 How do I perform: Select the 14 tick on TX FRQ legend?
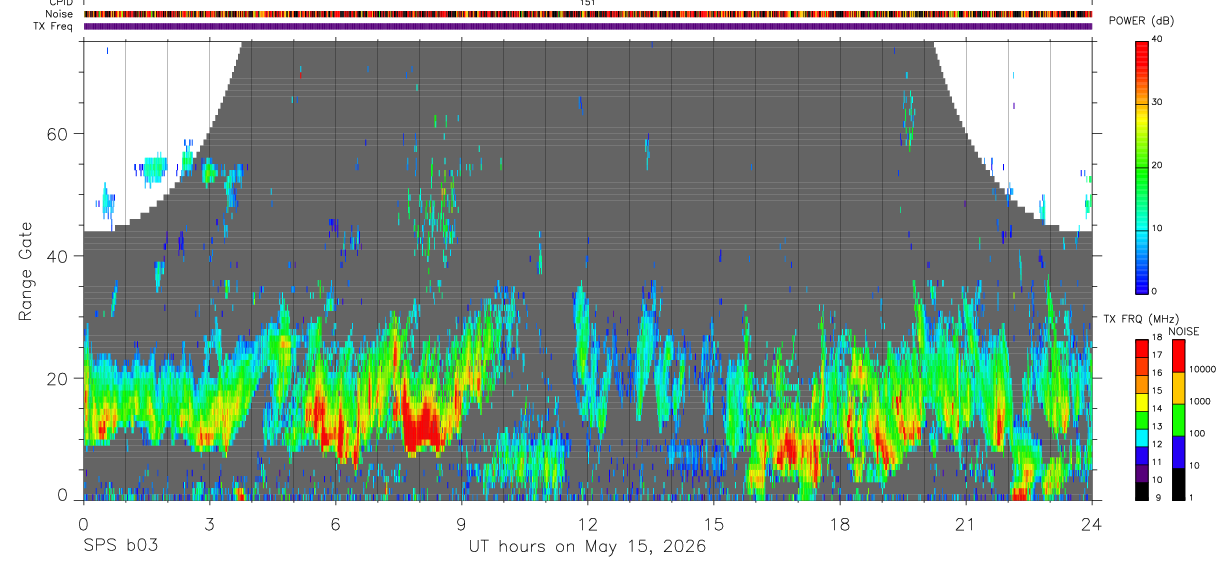point(1158,409)
